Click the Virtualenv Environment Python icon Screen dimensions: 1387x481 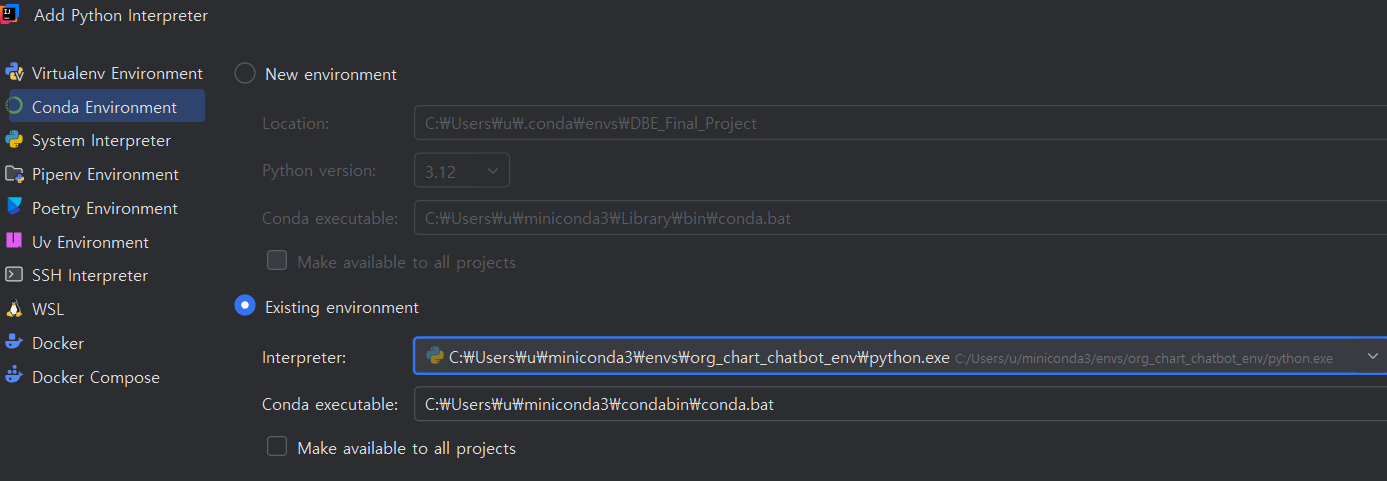click(14, 73)
